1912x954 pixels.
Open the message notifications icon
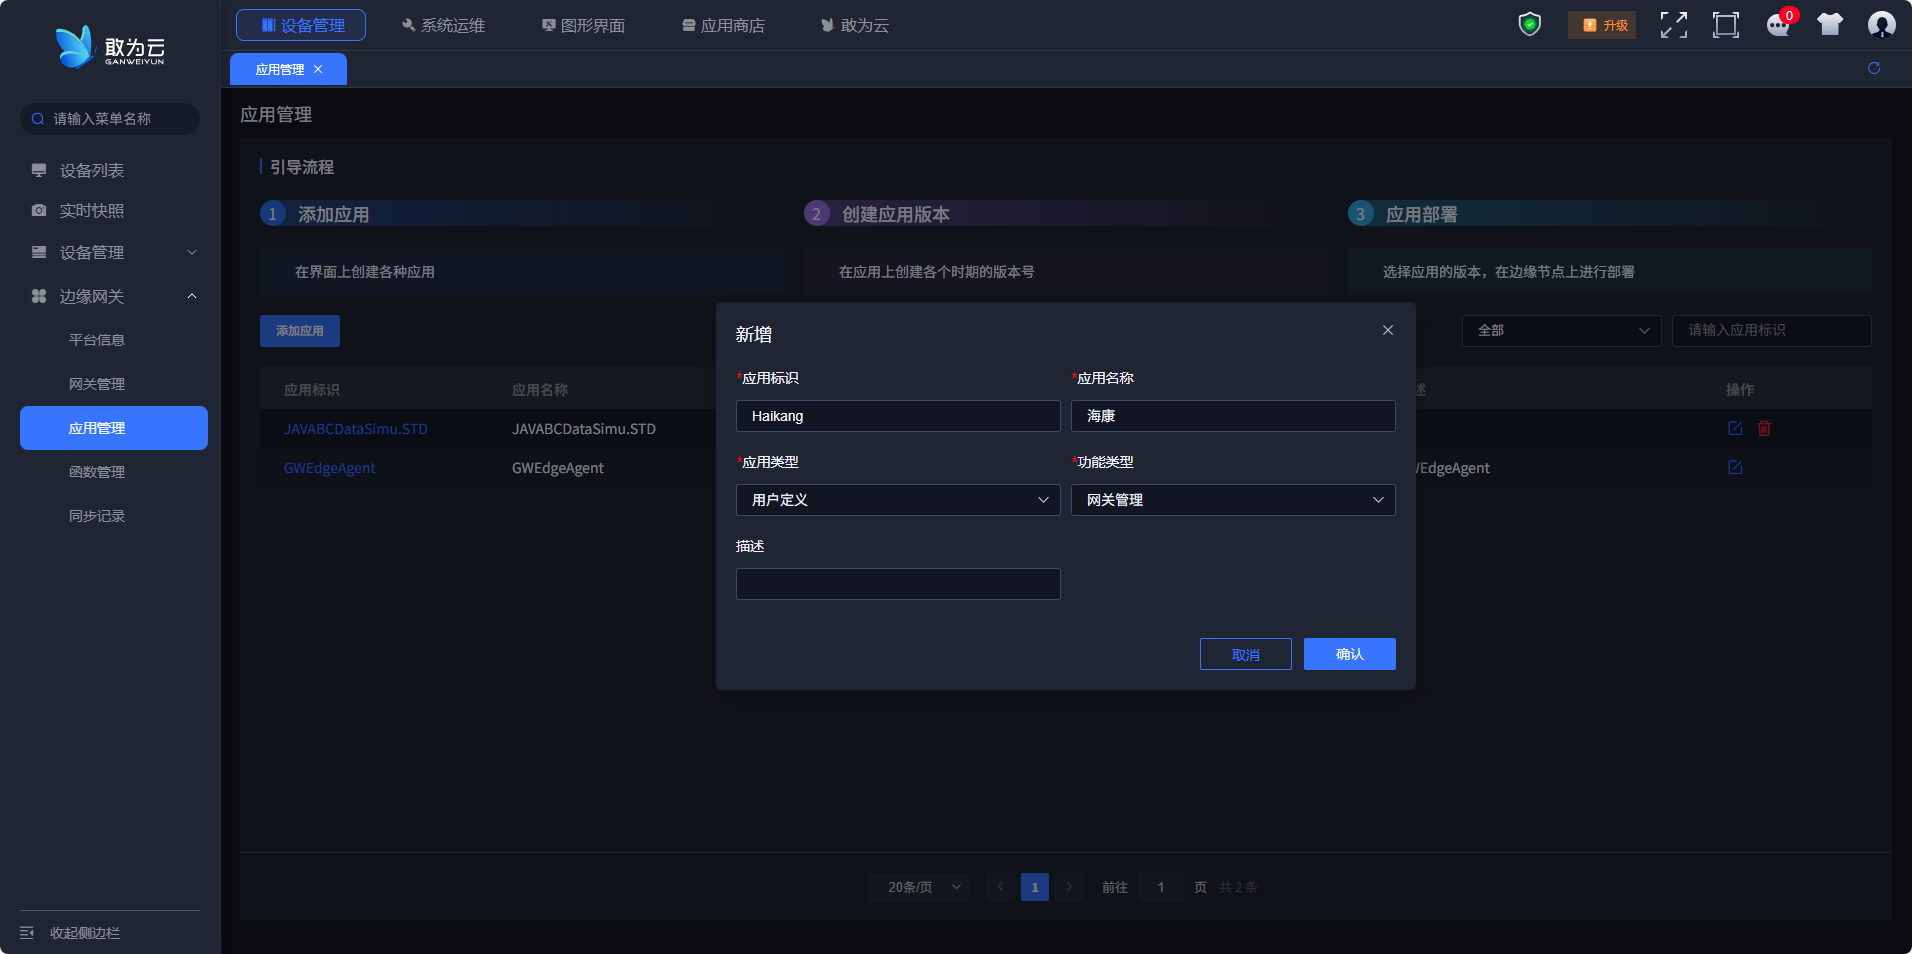pos(1778,25)
